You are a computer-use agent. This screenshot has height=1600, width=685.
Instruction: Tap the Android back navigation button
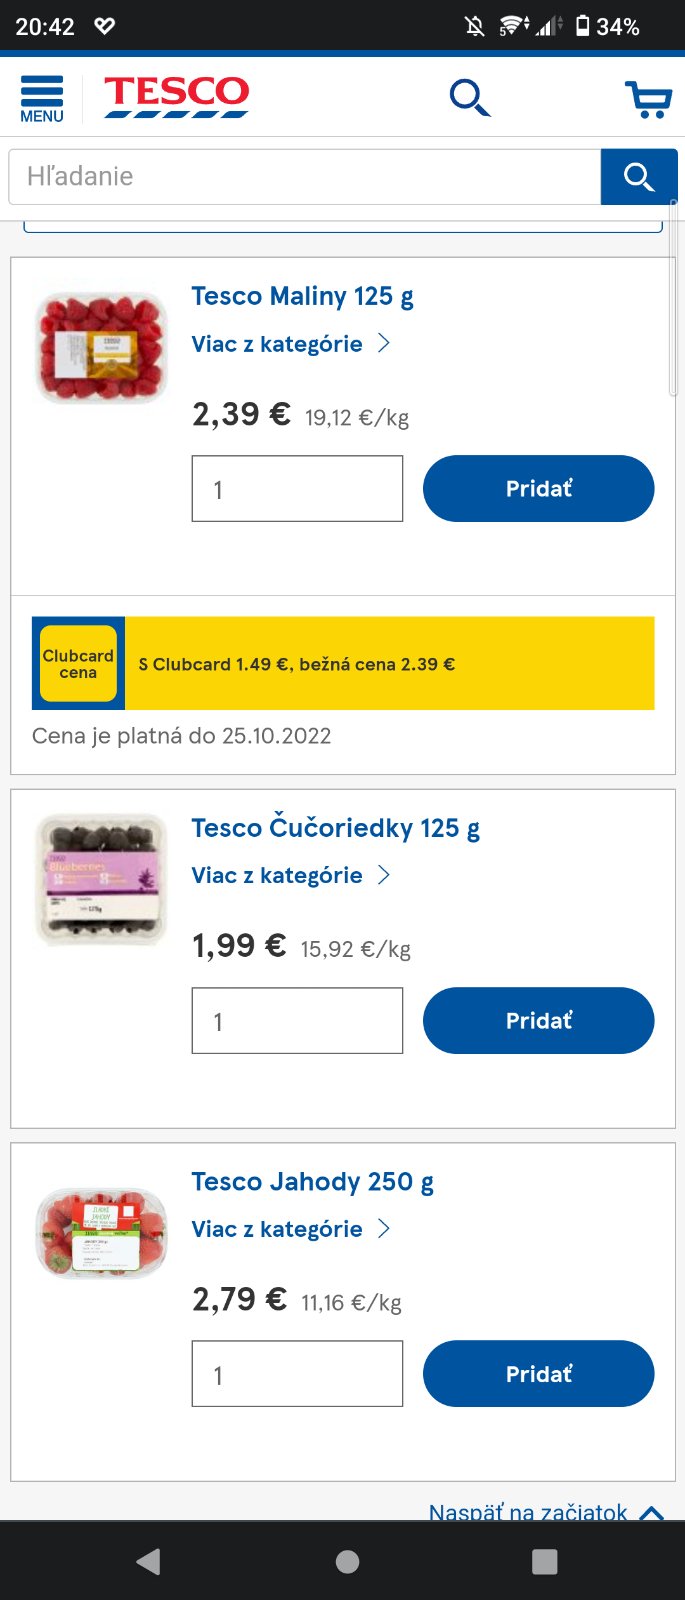coord(149,1561)
